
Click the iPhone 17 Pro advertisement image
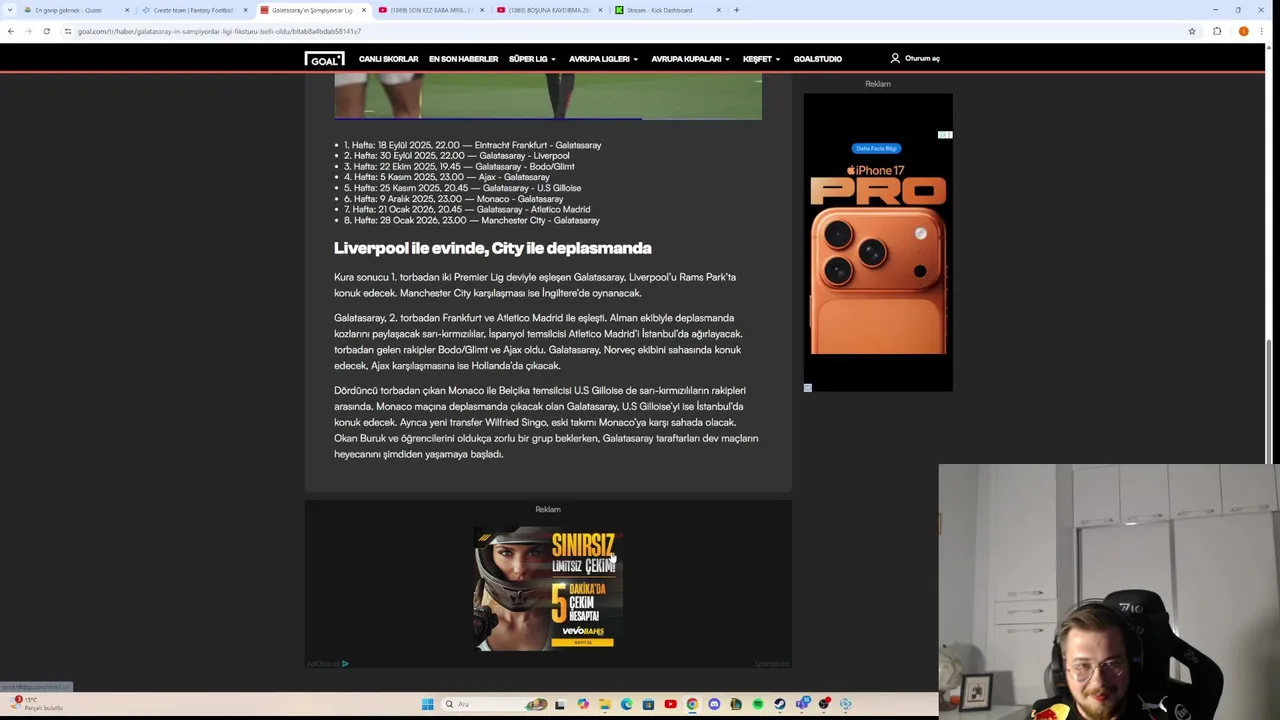[x=878, y=243]
